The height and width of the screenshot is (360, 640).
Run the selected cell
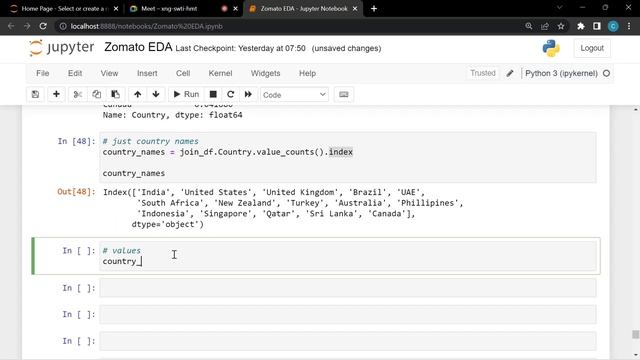(186, 94)
